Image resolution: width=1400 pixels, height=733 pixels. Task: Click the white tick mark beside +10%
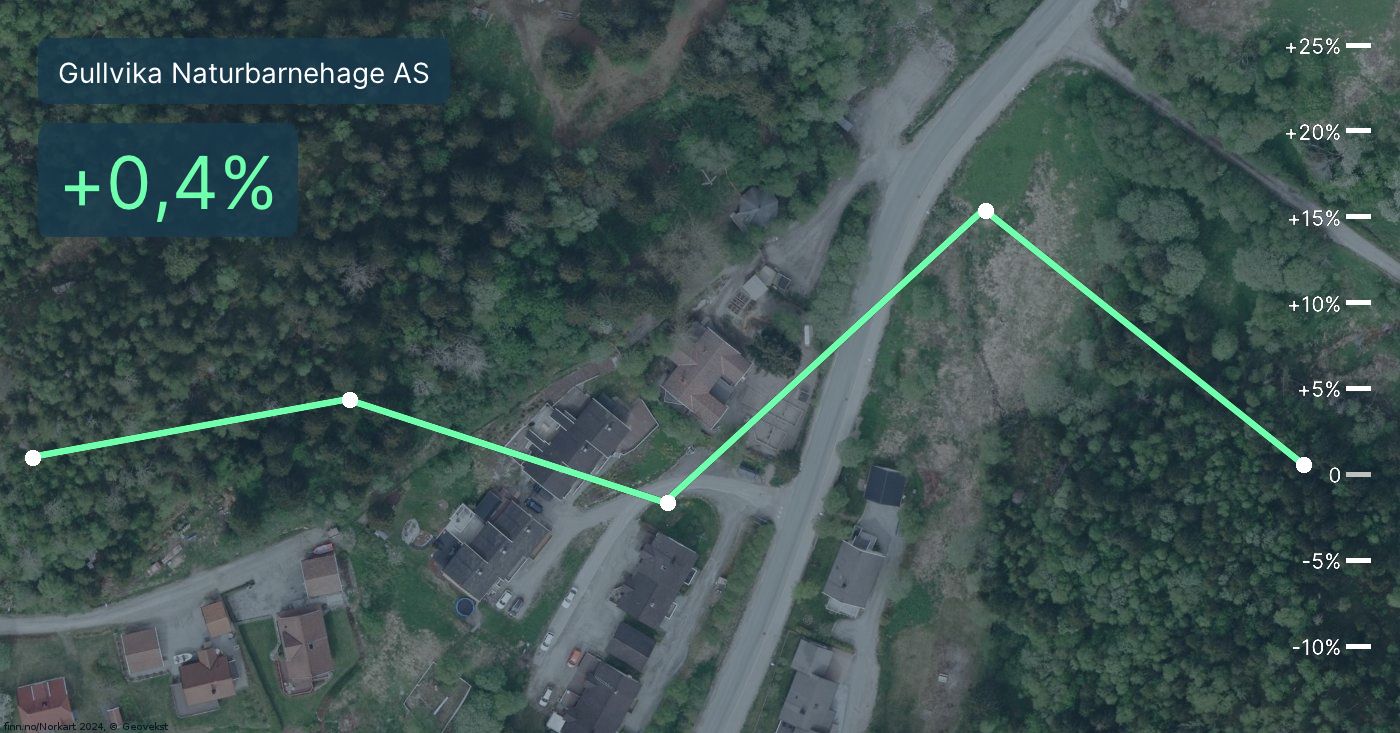pyautogui.click(x=1358, y=302)
